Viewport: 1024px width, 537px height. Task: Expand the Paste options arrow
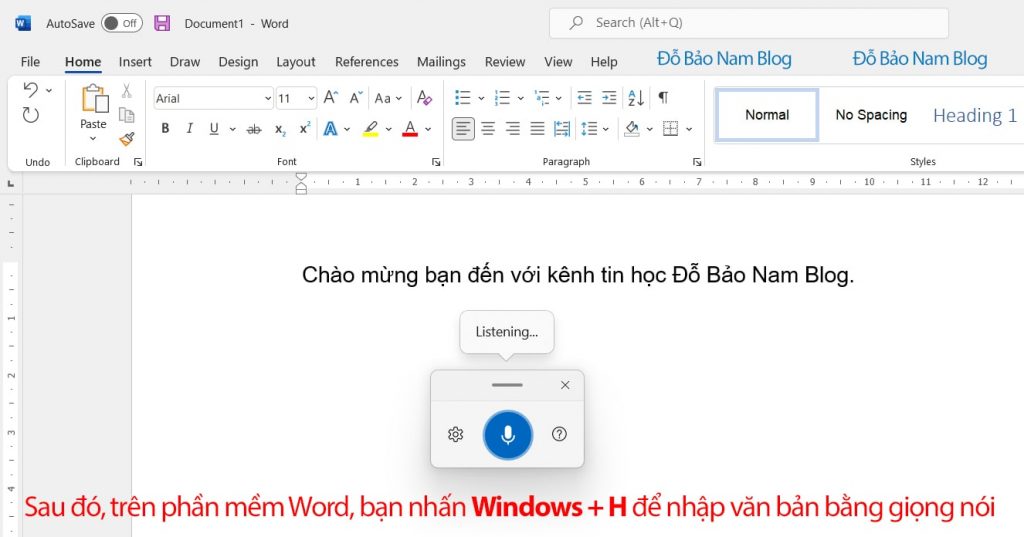[93, 138]
